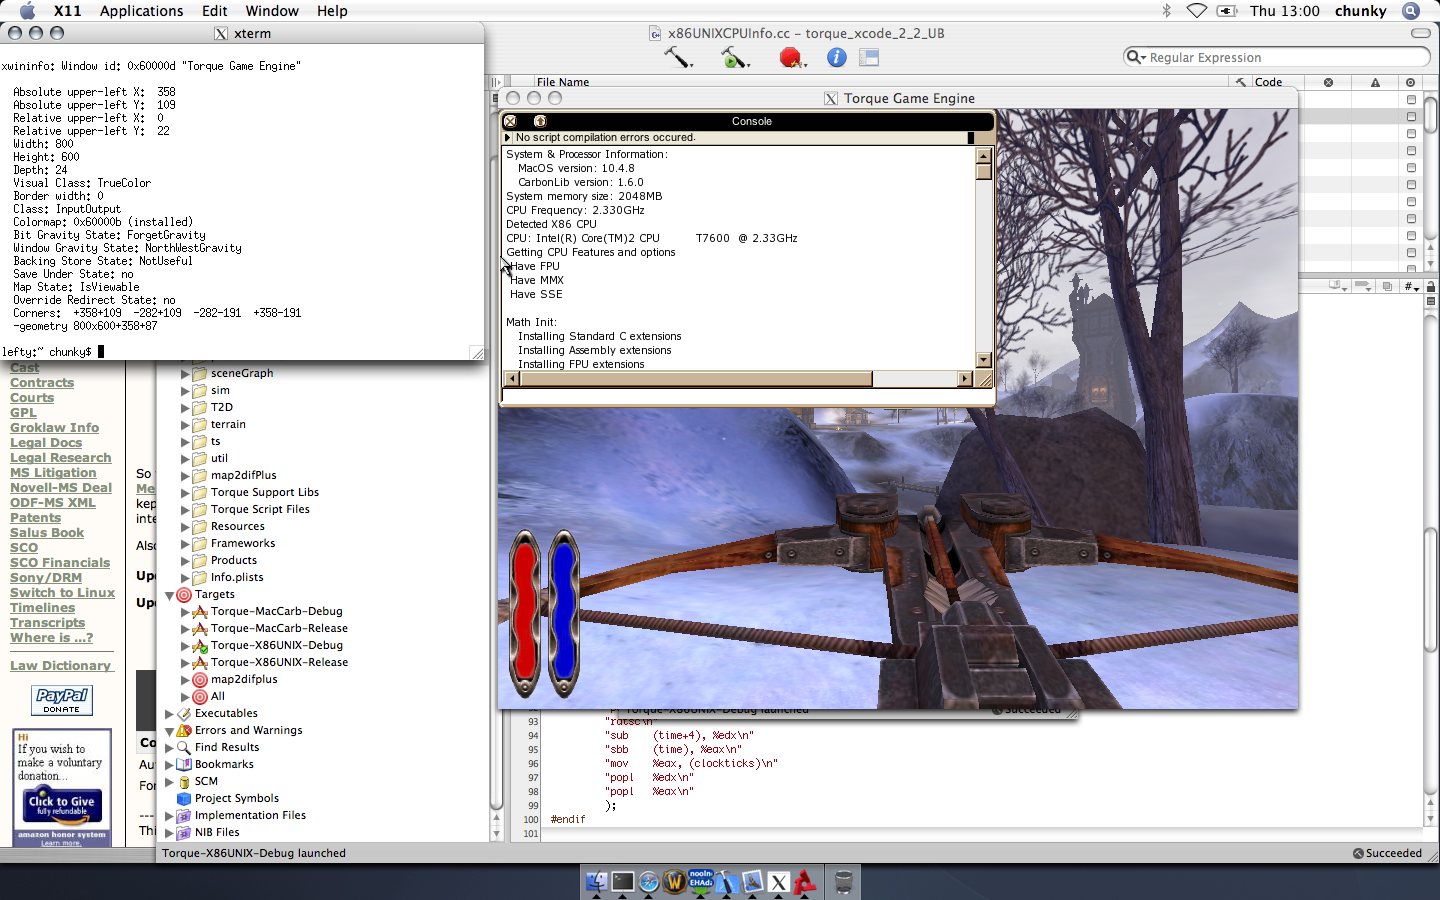Tick the second target checkbox in highlighted row
The height and width of the screenshot is (900, 1440).
tap(1411, 117)
